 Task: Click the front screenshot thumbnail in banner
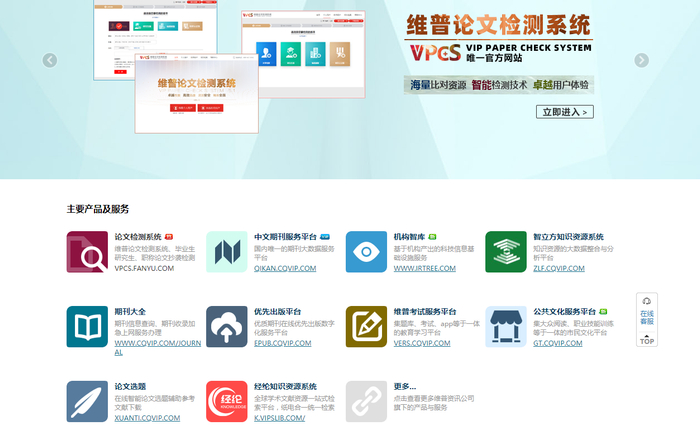197,93
